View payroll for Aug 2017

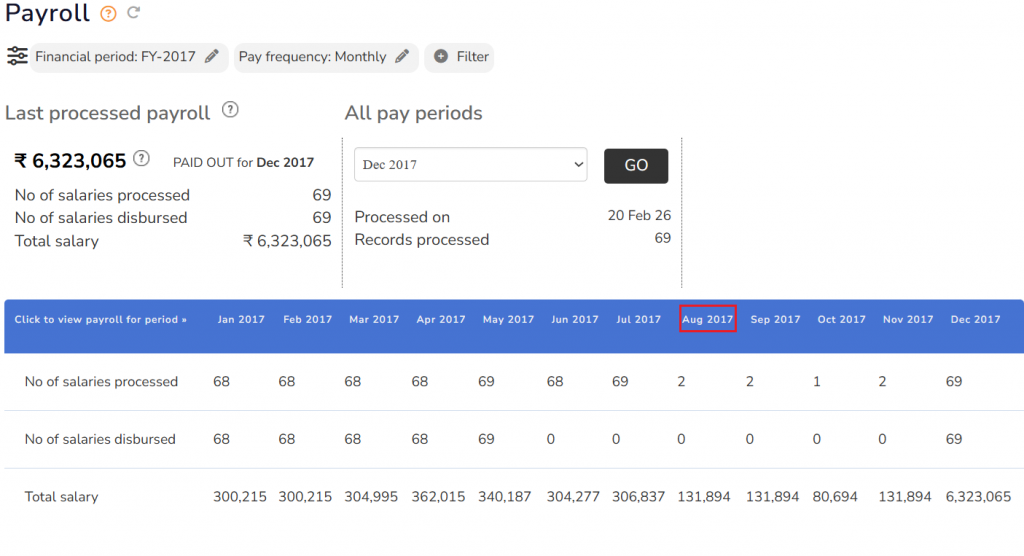point(708,320)
